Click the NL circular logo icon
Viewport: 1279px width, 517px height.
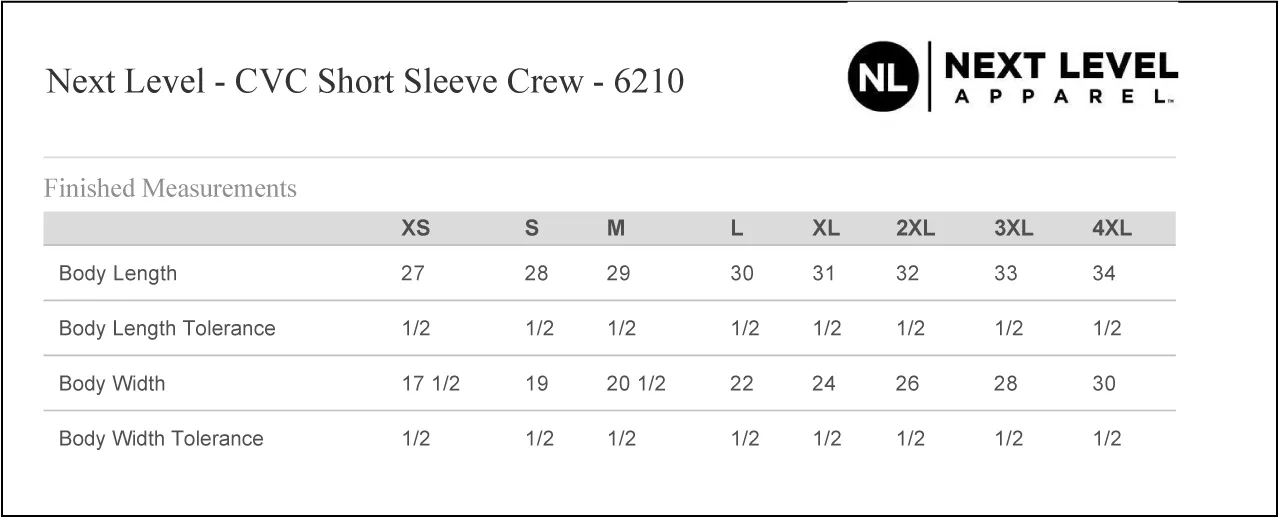tap(883, 77)
